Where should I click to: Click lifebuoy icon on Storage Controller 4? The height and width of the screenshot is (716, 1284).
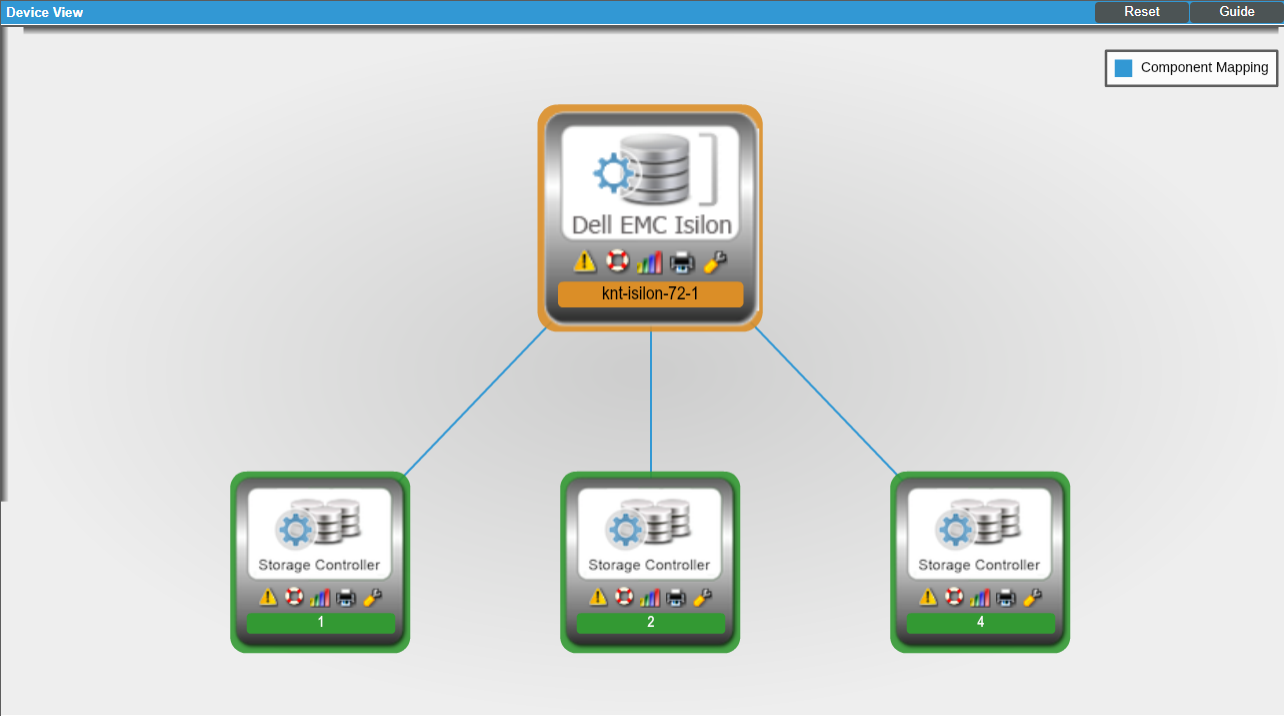pos(954,597)
